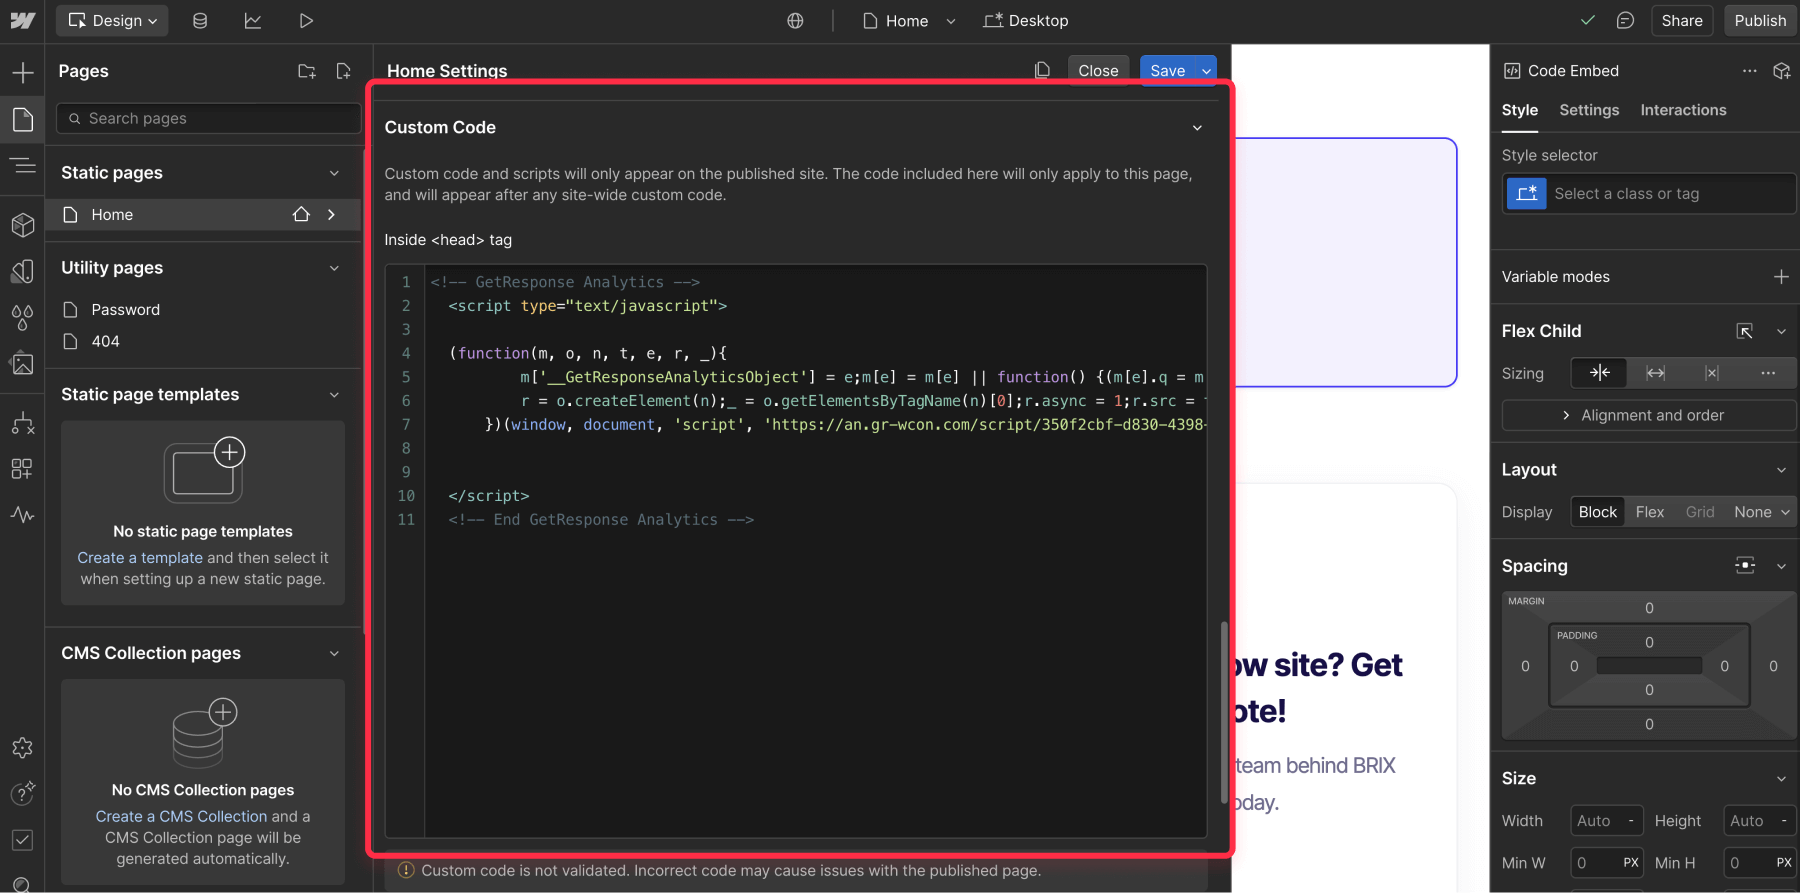Open the Components cube icon
This screenshot has width=1800, height=893.
point(22,225)
